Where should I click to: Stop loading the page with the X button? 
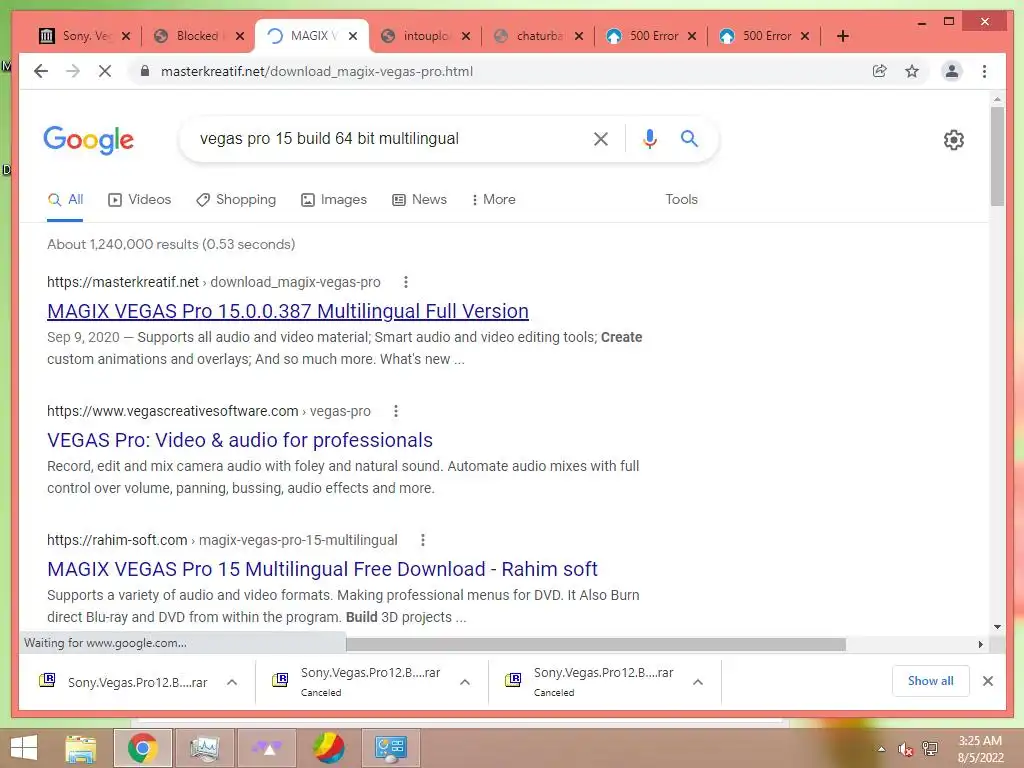(104, 71)
